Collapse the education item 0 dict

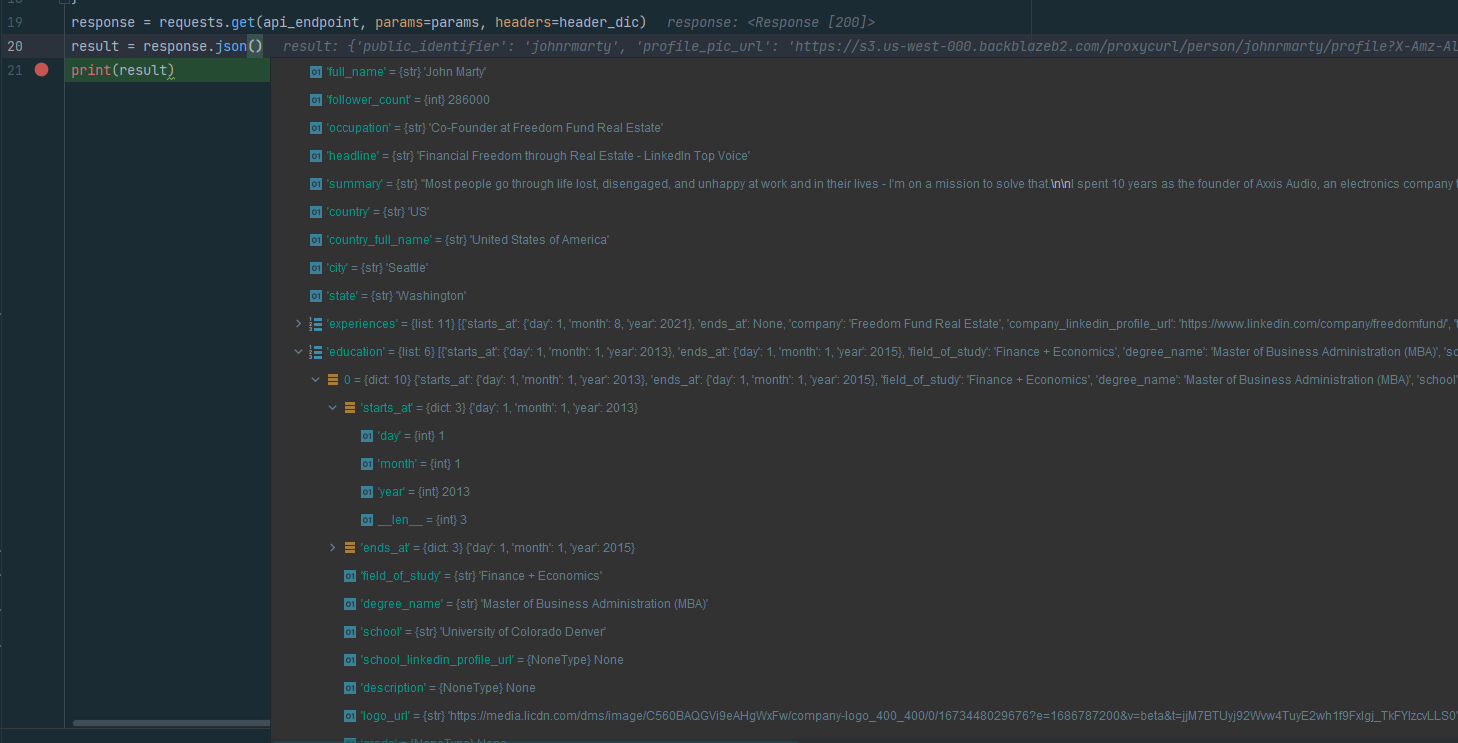tap(316, 380)
